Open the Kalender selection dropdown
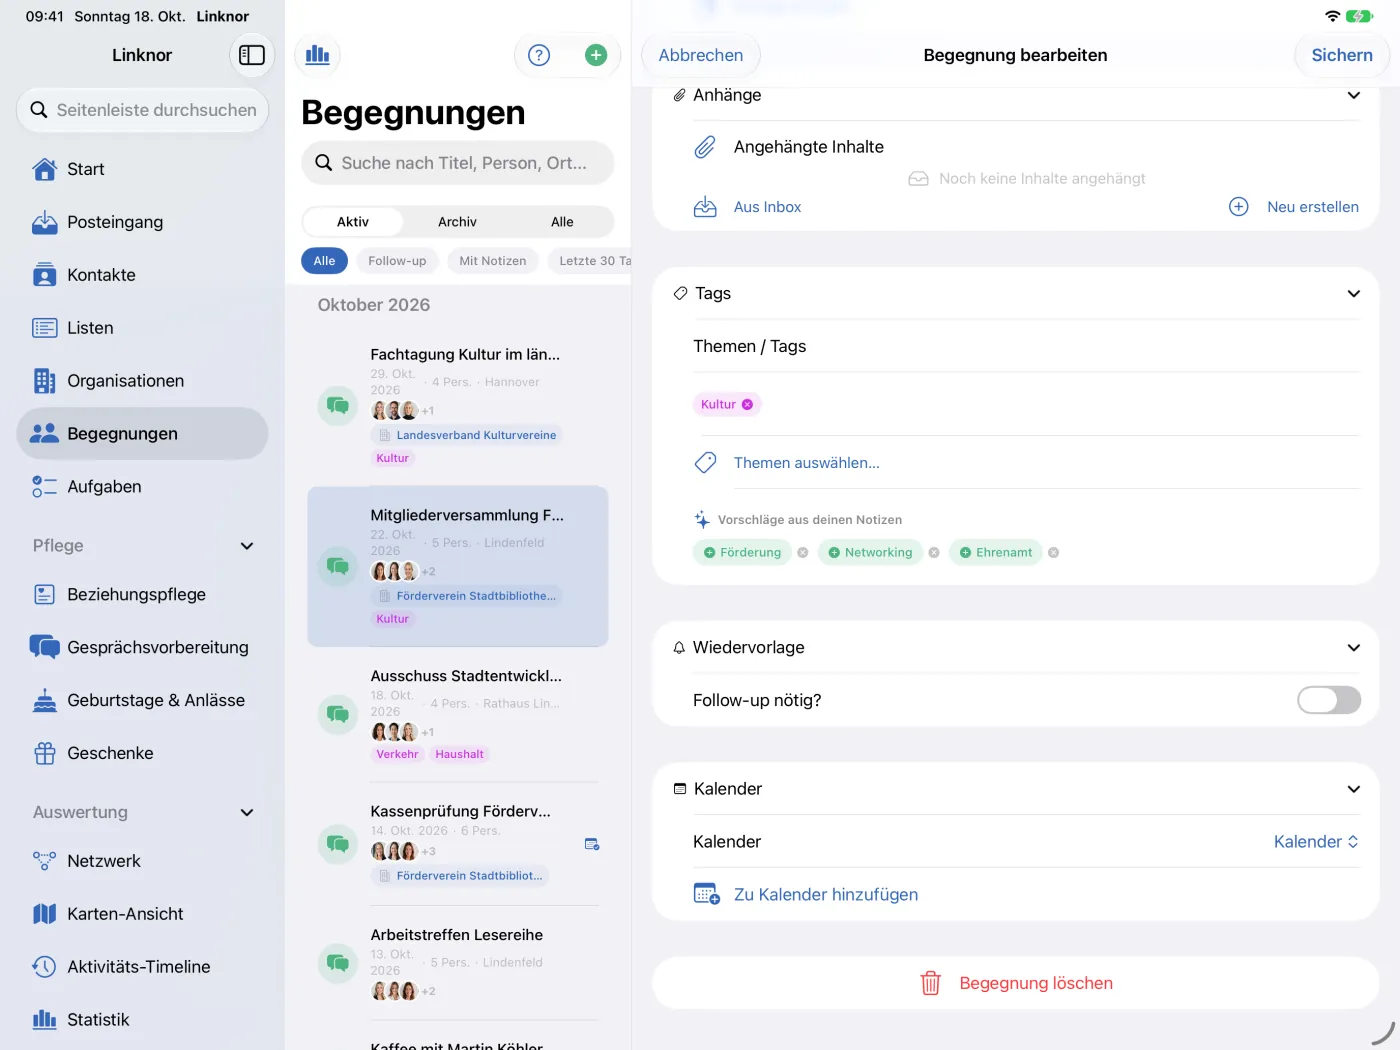The image size is (1400, 1050). [1316, 842]
